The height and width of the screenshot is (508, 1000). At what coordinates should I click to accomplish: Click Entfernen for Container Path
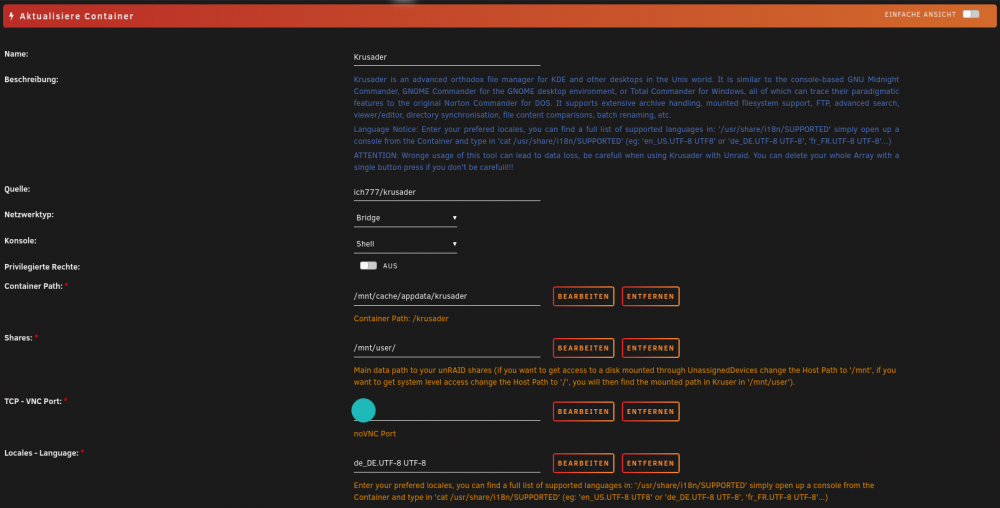pos(651,296)
